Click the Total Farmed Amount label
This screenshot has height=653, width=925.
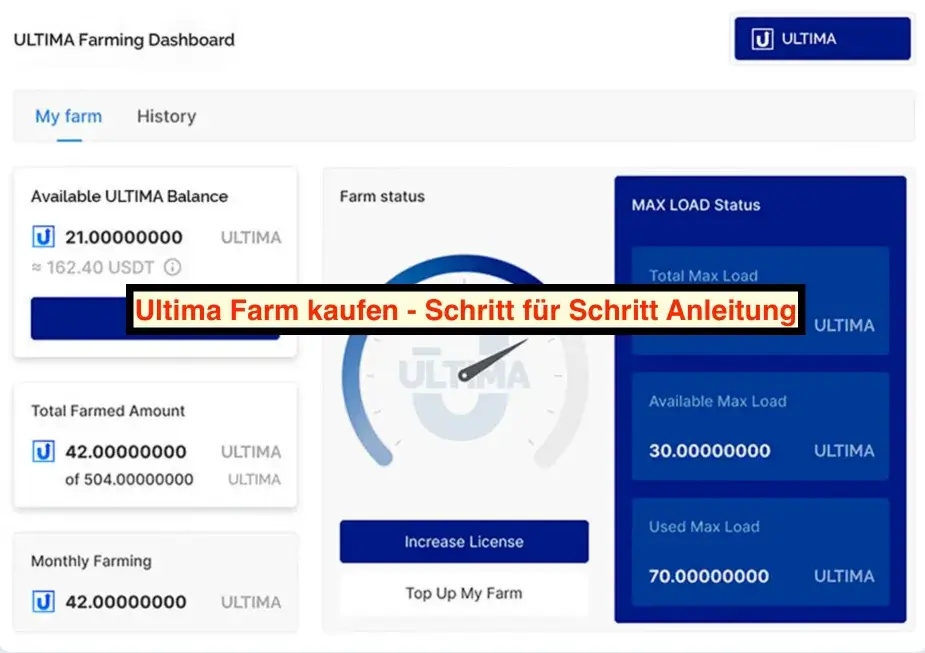(x=108, y=411)
